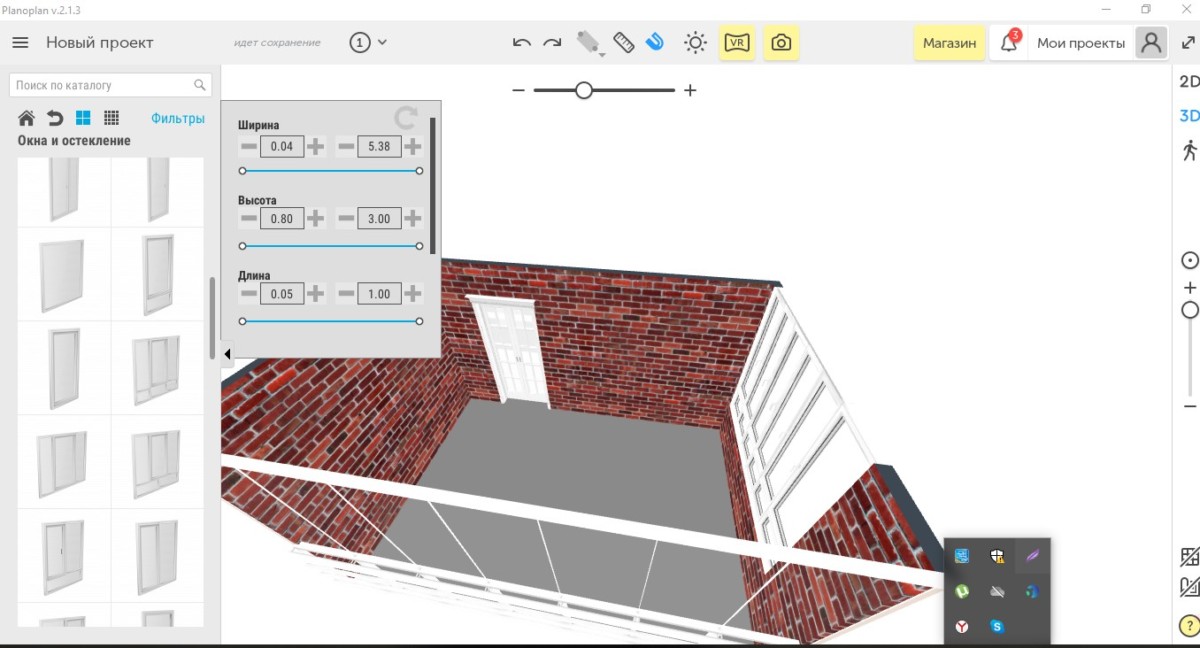
Task: Undo the last action
Action: (x=521, y=43)
